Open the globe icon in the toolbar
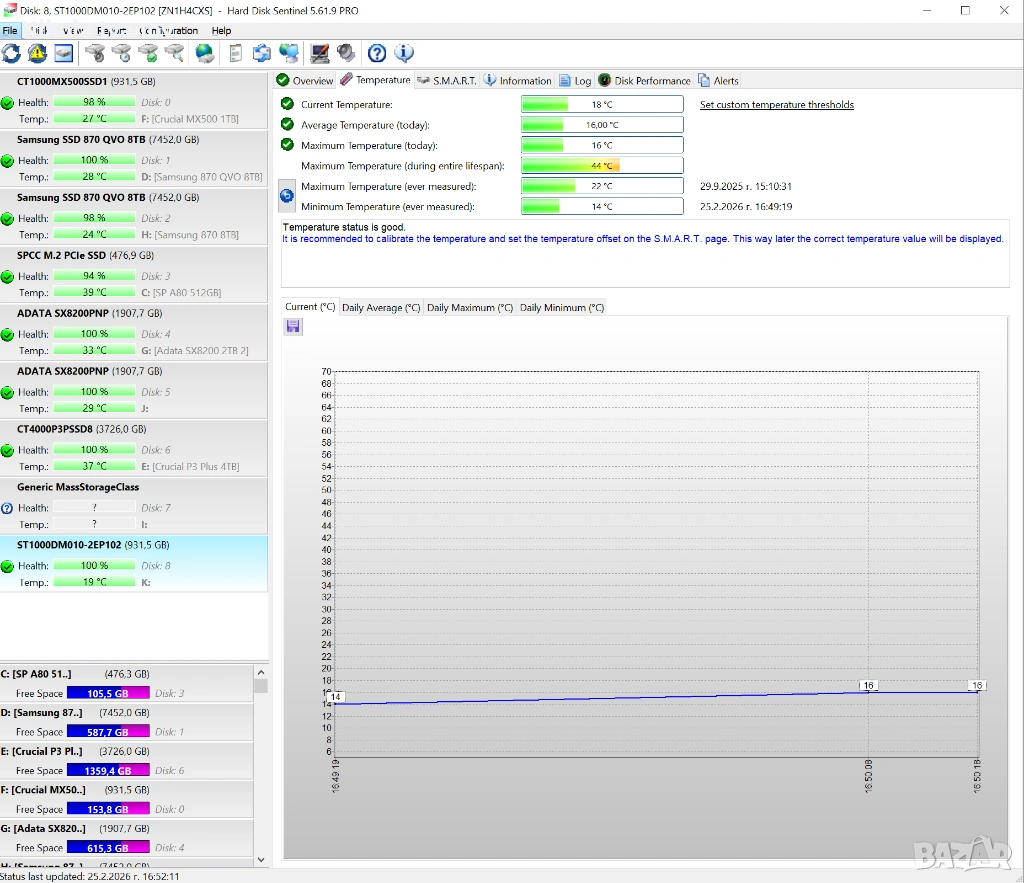The image size is (1024, 883). click(x=205, y=53)
